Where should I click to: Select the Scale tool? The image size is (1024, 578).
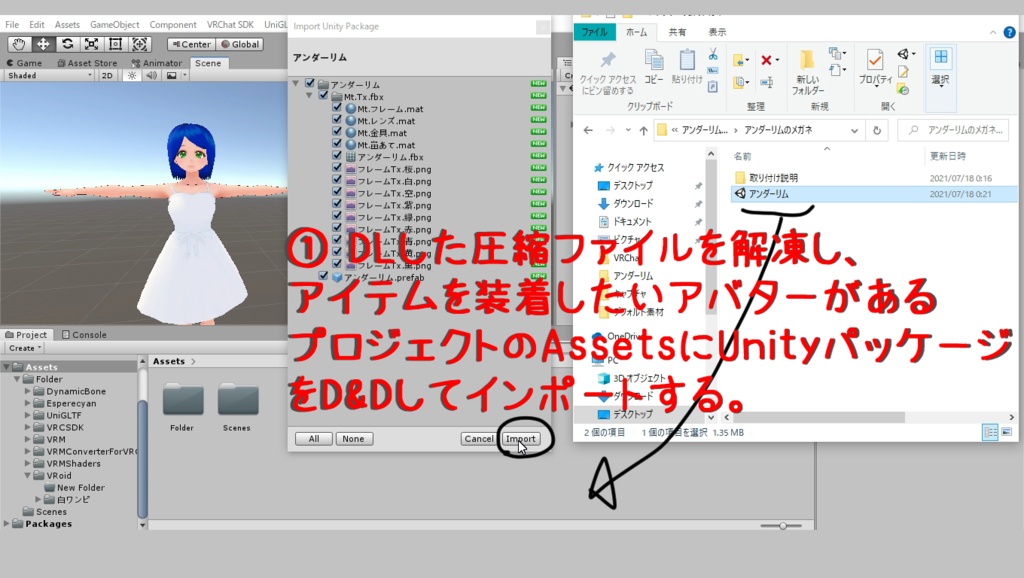click(x=91, y=44)
